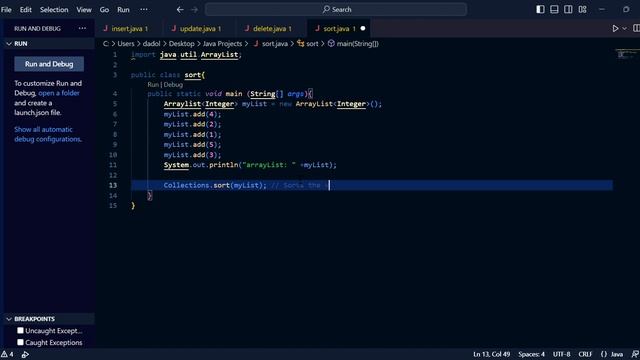Click the main method icon in breadcrumb
The image size is (640, 360).
point(331,43)
